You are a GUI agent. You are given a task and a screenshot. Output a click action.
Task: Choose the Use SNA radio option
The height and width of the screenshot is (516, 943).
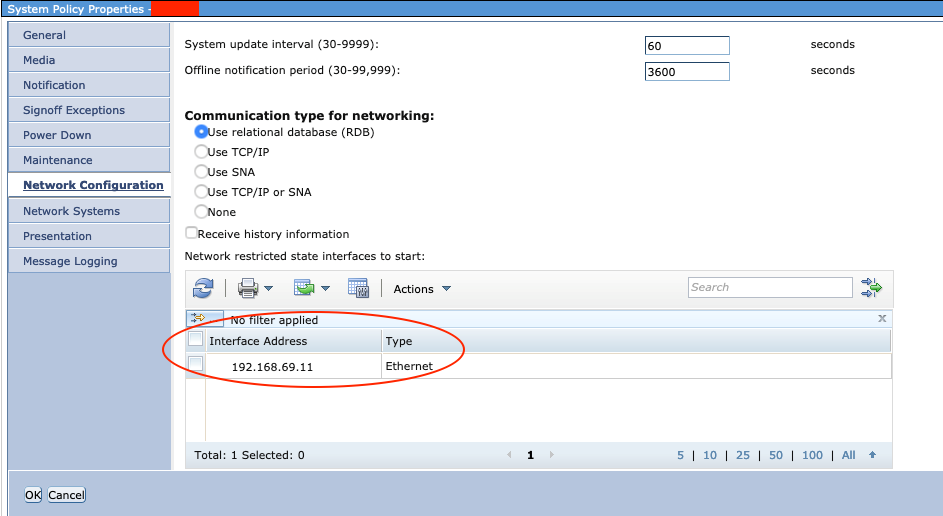pyautogui.click(x=201, y=172)
